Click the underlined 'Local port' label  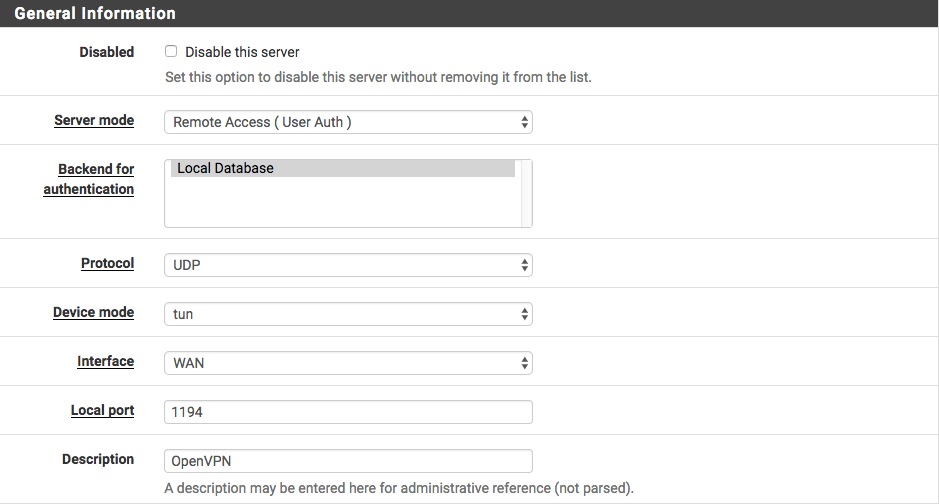102,410
